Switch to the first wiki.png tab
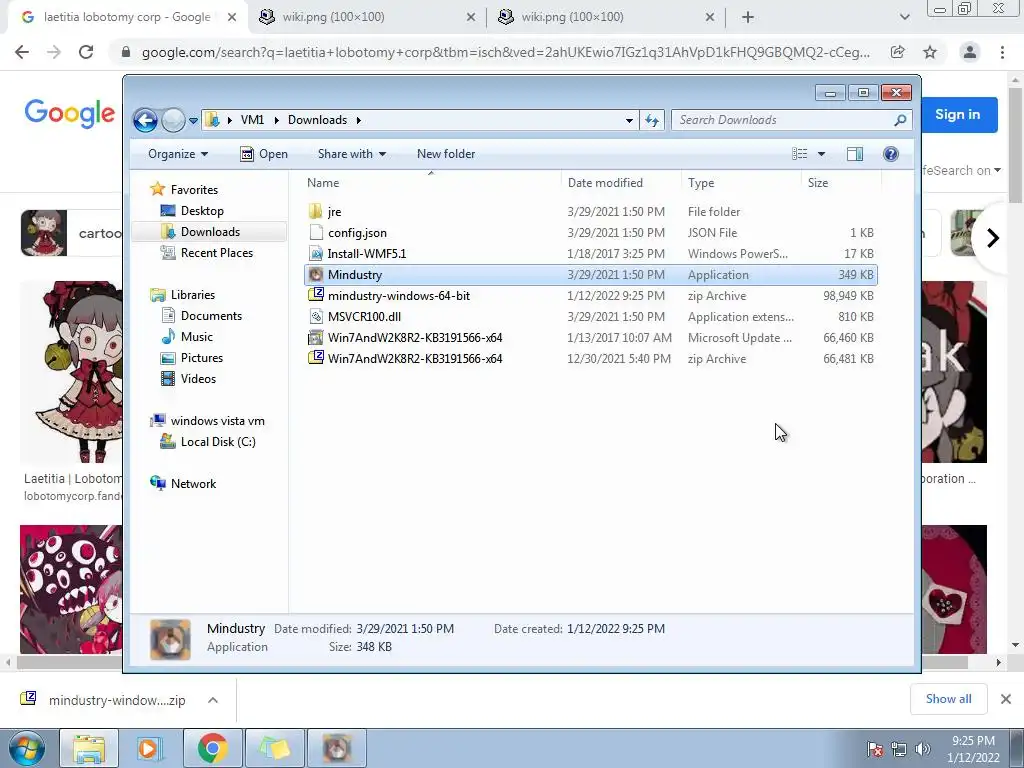Screen dimensions: 1024x768 click(367, 18)
